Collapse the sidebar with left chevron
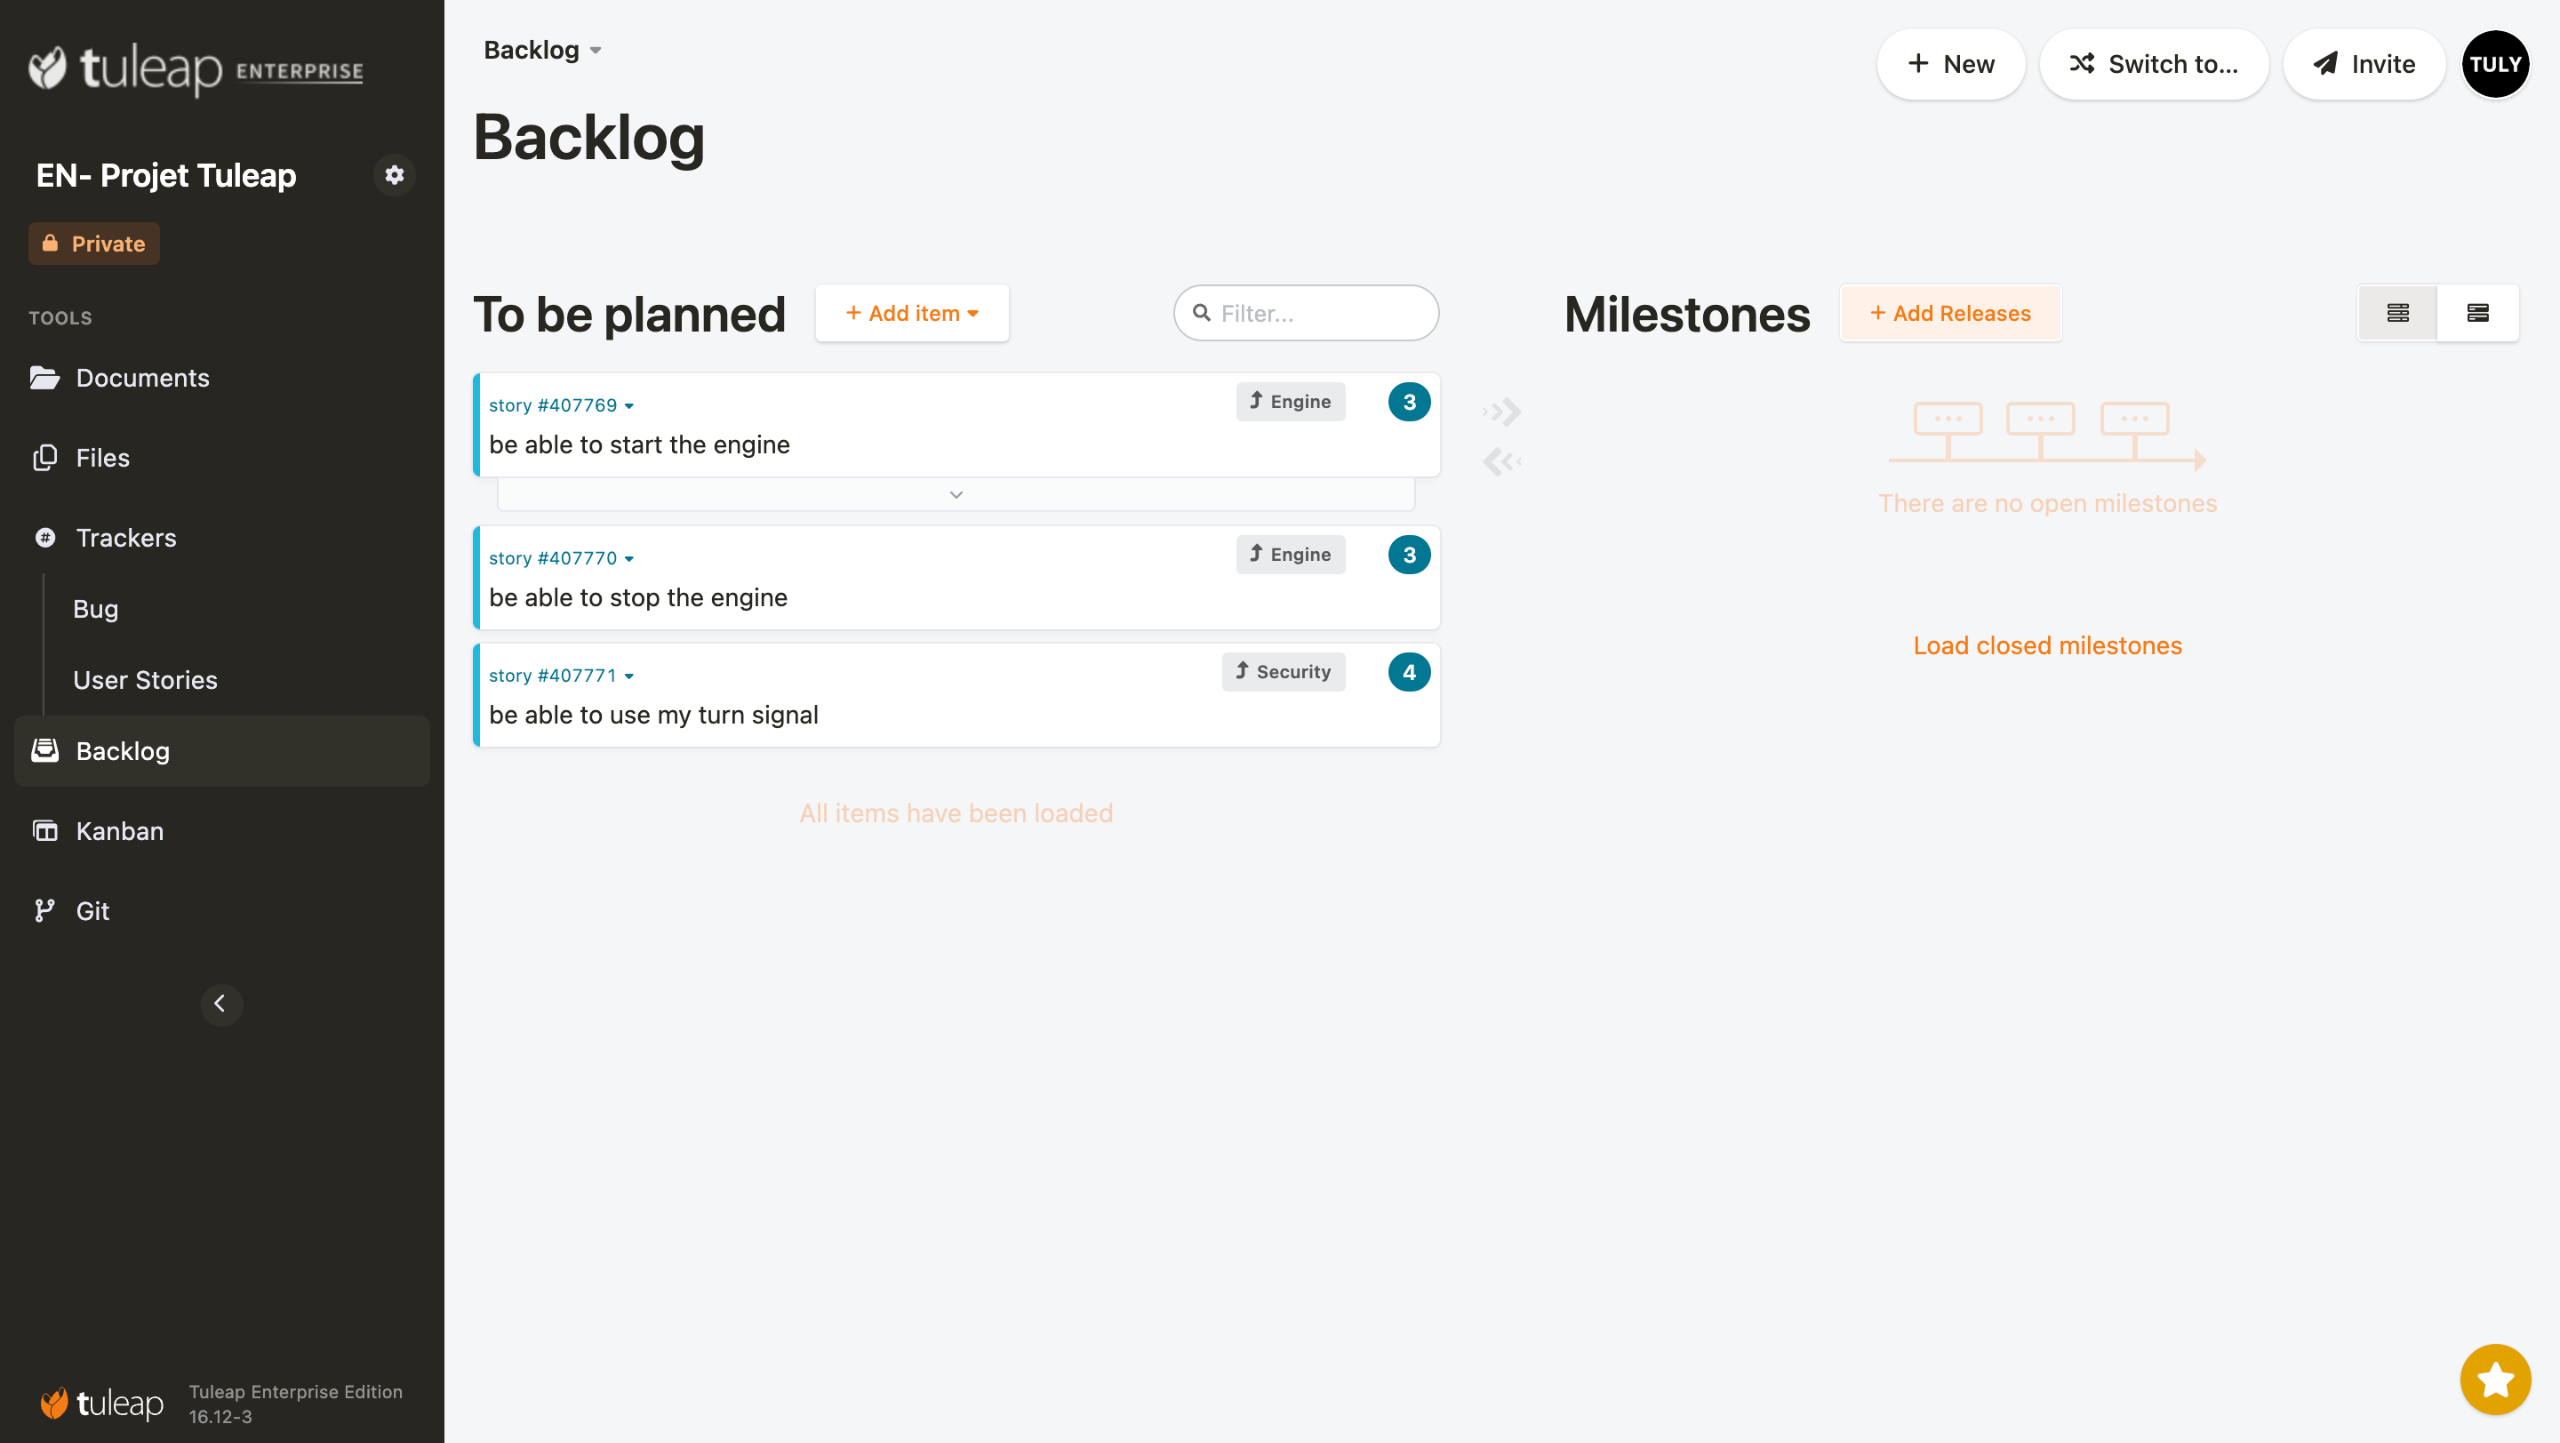Image resolution: width=2560 pixels, height=1443 pixels. [x=221, y=1004]
